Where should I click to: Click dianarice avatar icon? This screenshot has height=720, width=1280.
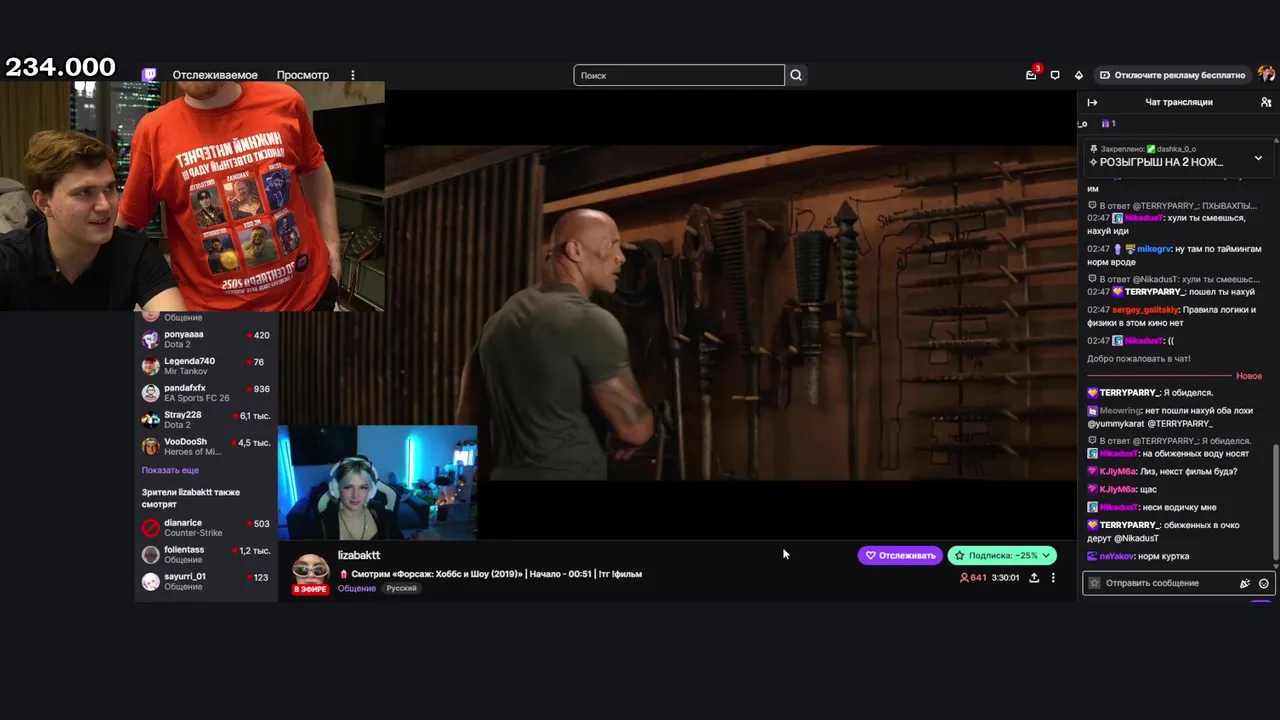pyautogui.click(x=150, y=528)
